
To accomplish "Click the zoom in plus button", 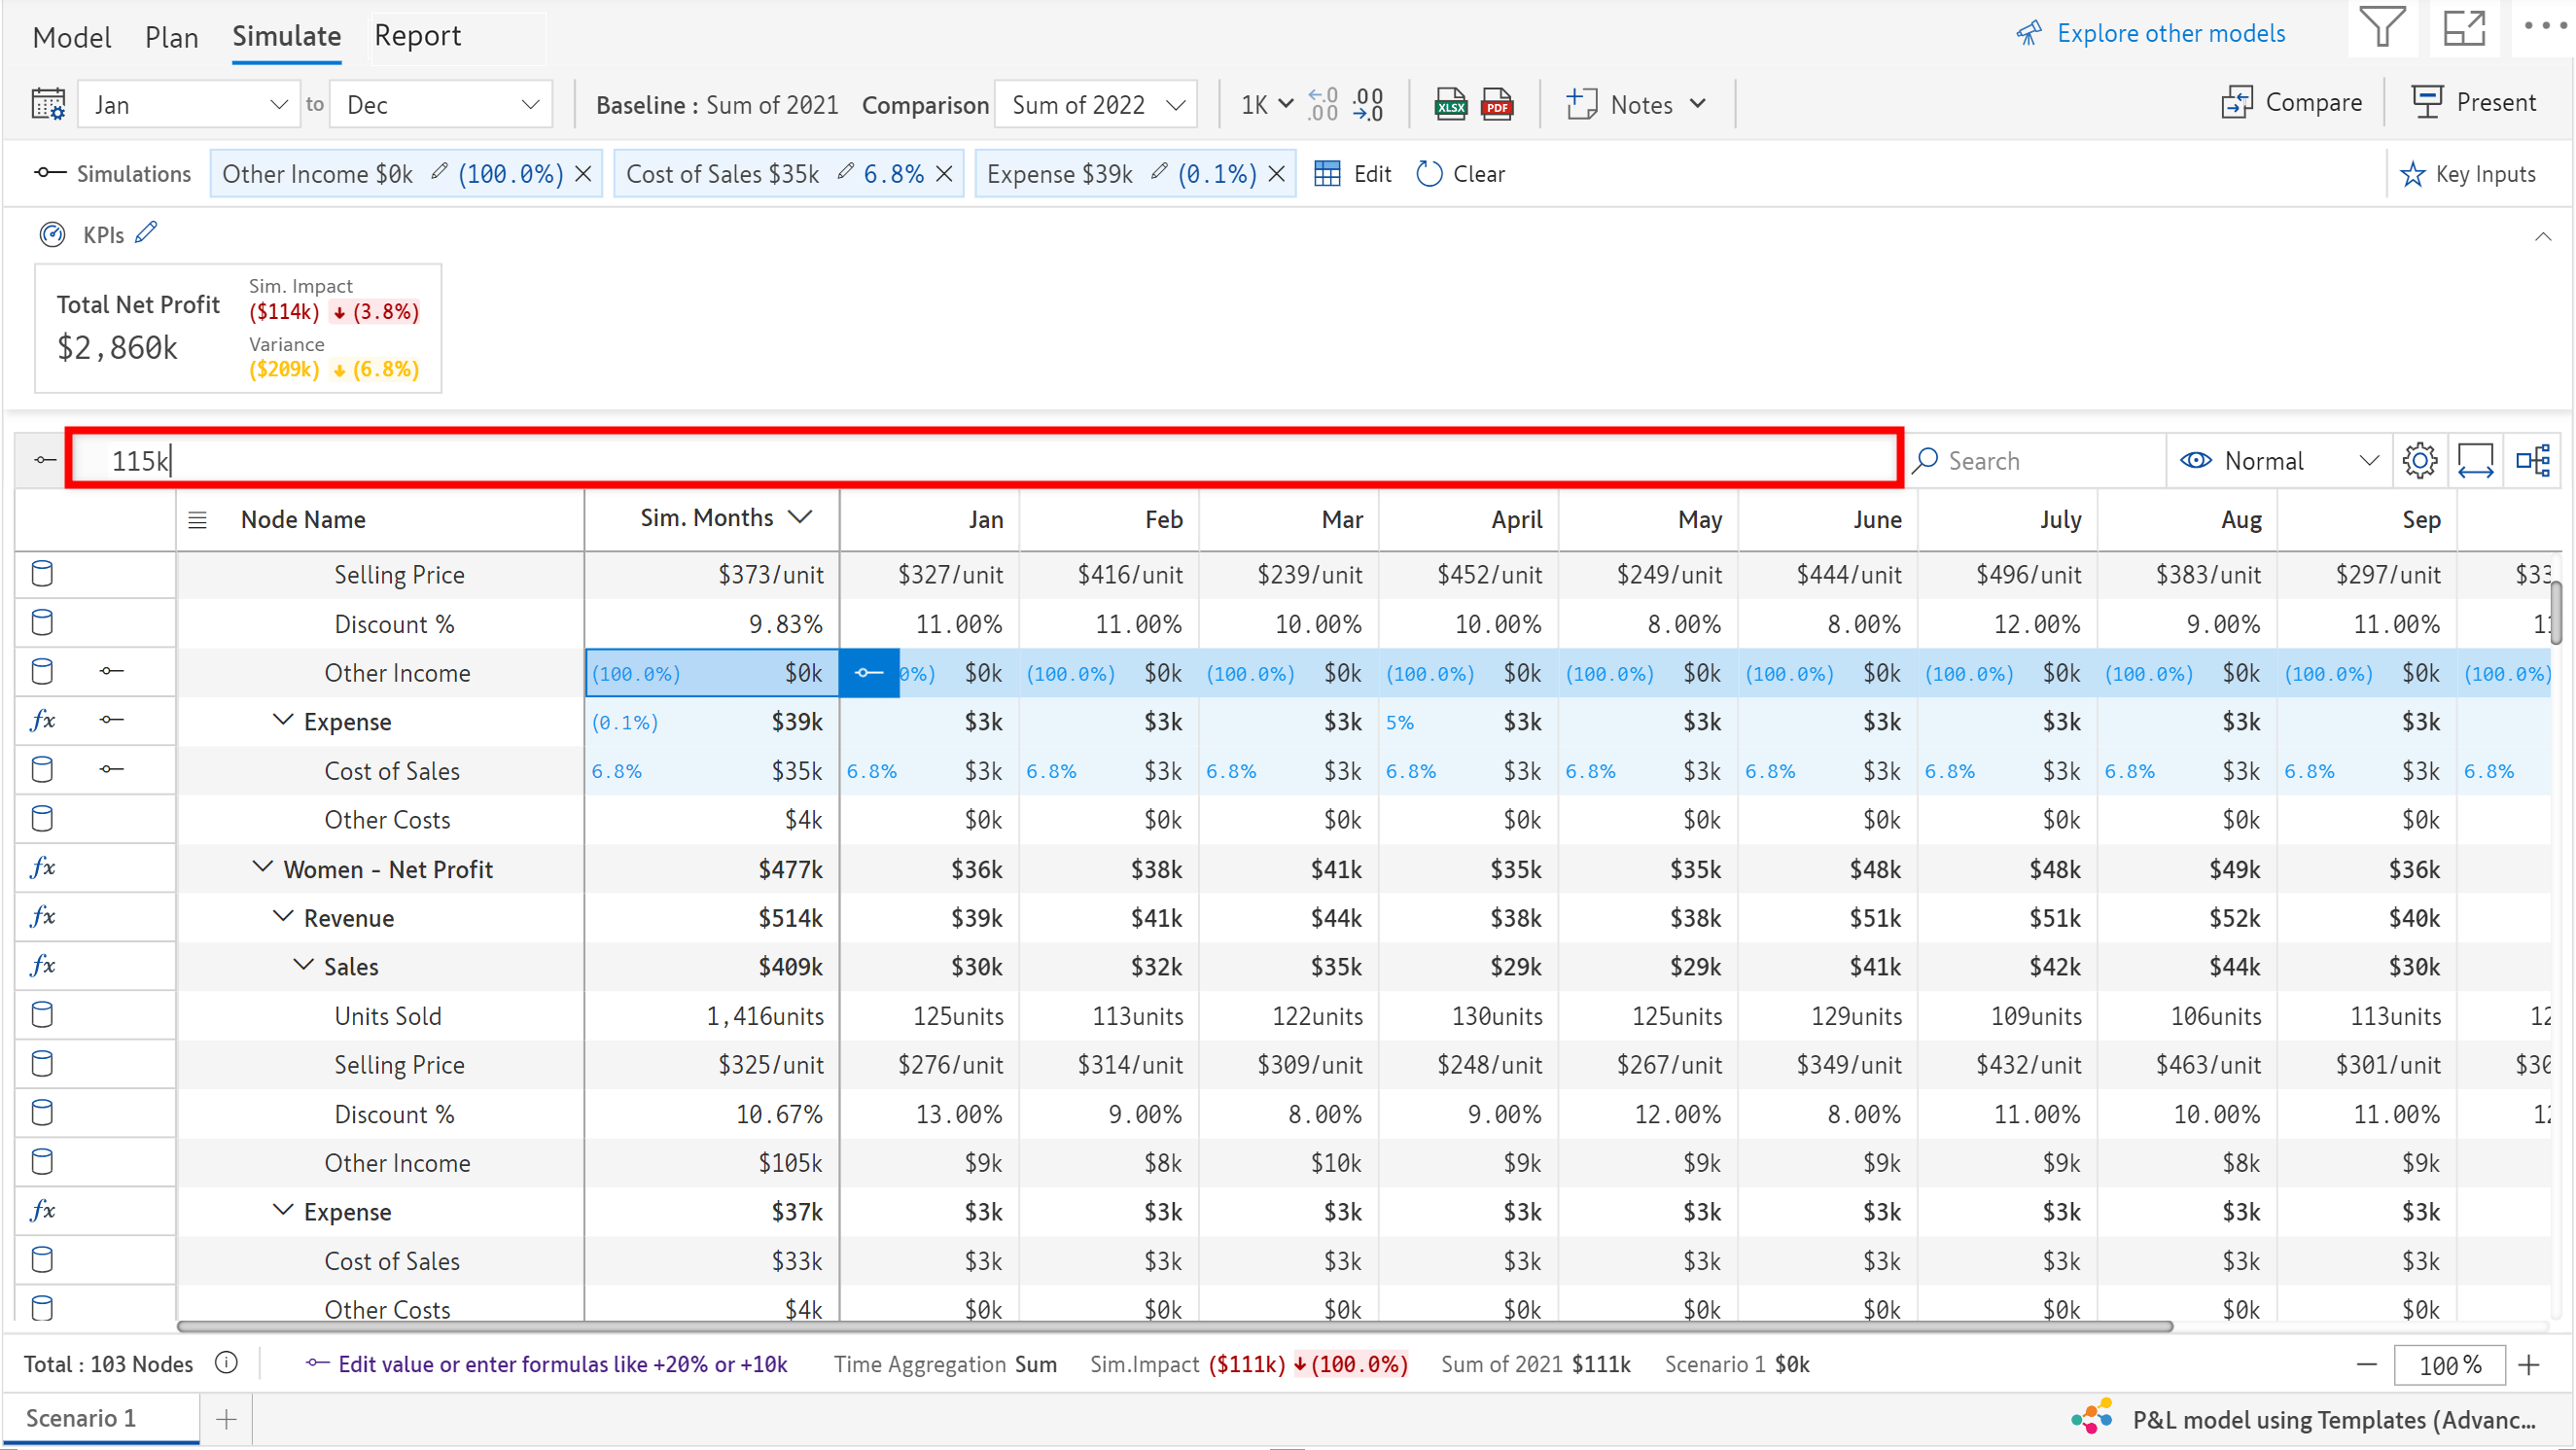I will [2528, 1365].
